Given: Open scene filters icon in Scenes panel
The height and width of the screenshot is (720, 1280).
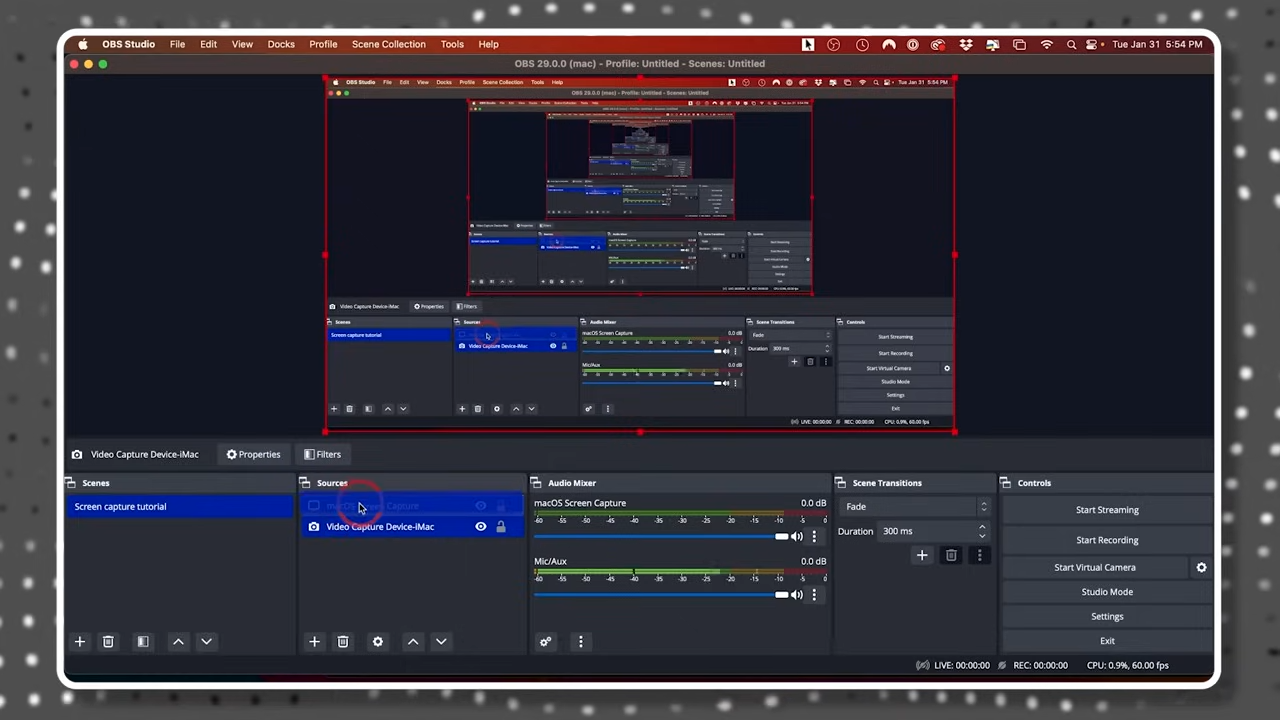Looking at the screenshot, I should (143, 642).
